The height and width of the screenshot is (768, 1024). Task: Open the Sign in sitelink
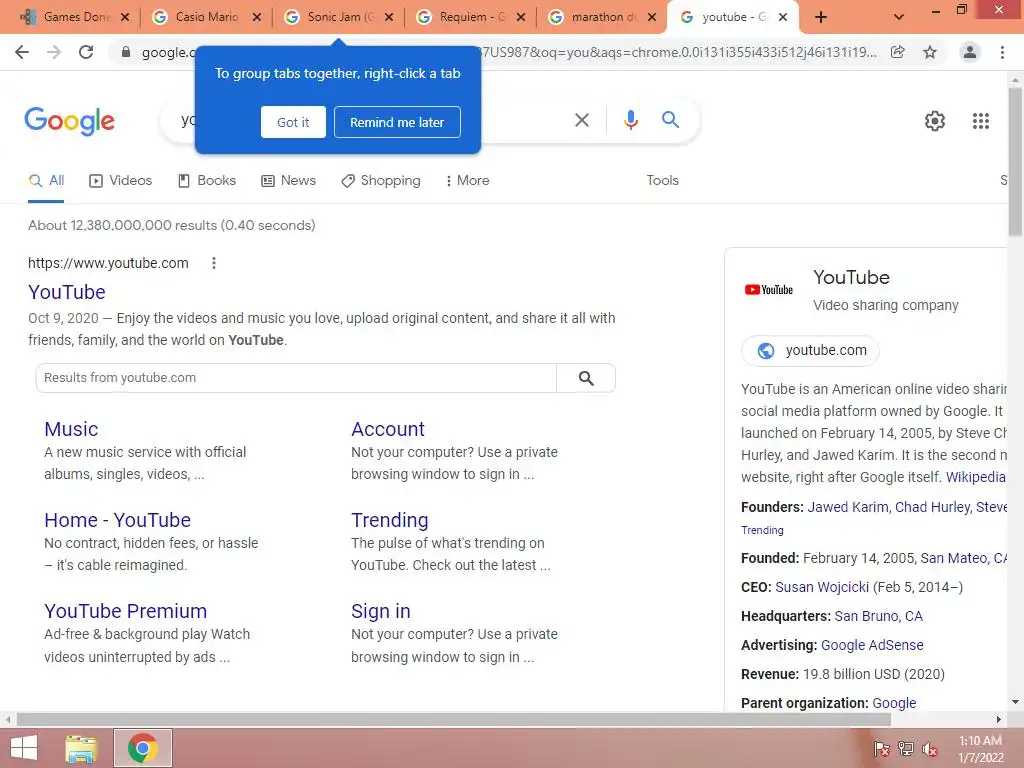click(x=381, y=611)
